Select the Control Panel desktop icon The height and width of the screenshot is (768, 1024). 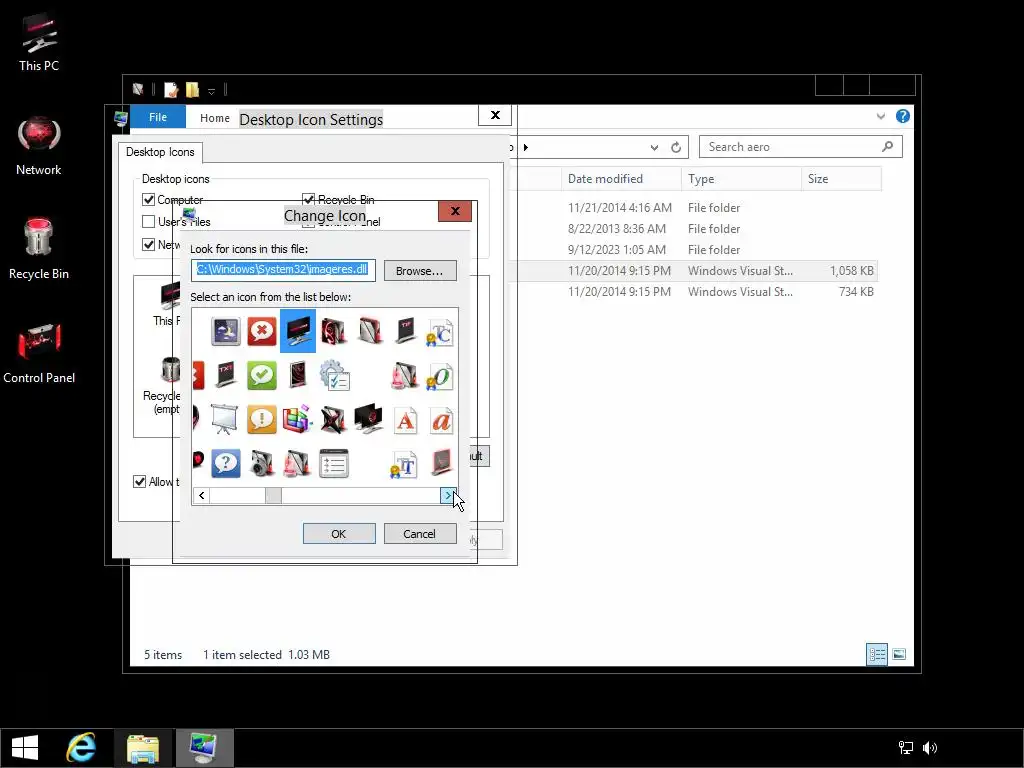(39, 353)
